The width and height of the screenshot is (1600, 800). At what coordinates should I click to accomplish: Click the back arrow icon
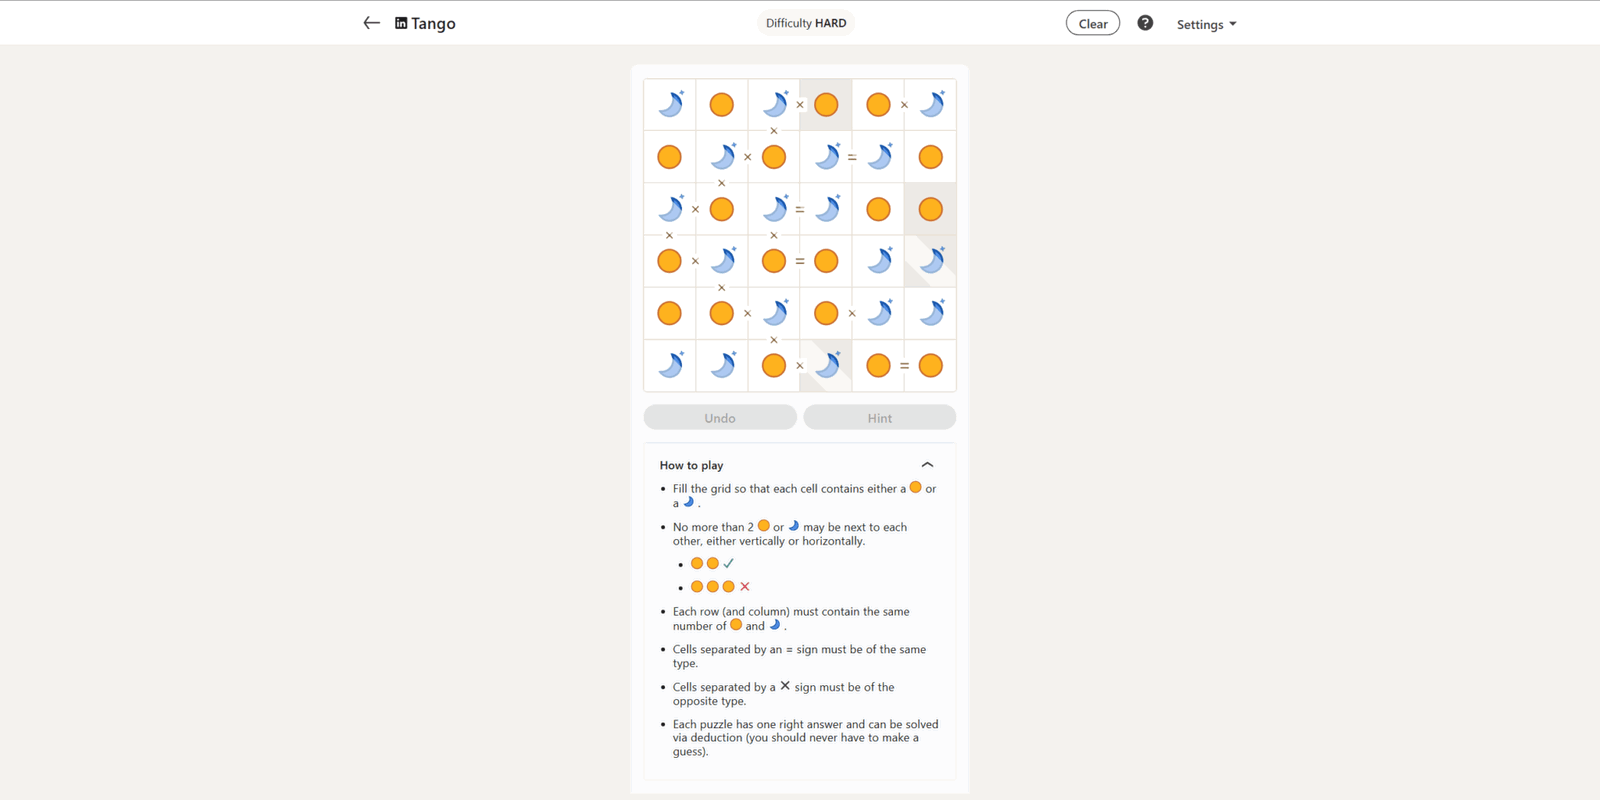371,23
